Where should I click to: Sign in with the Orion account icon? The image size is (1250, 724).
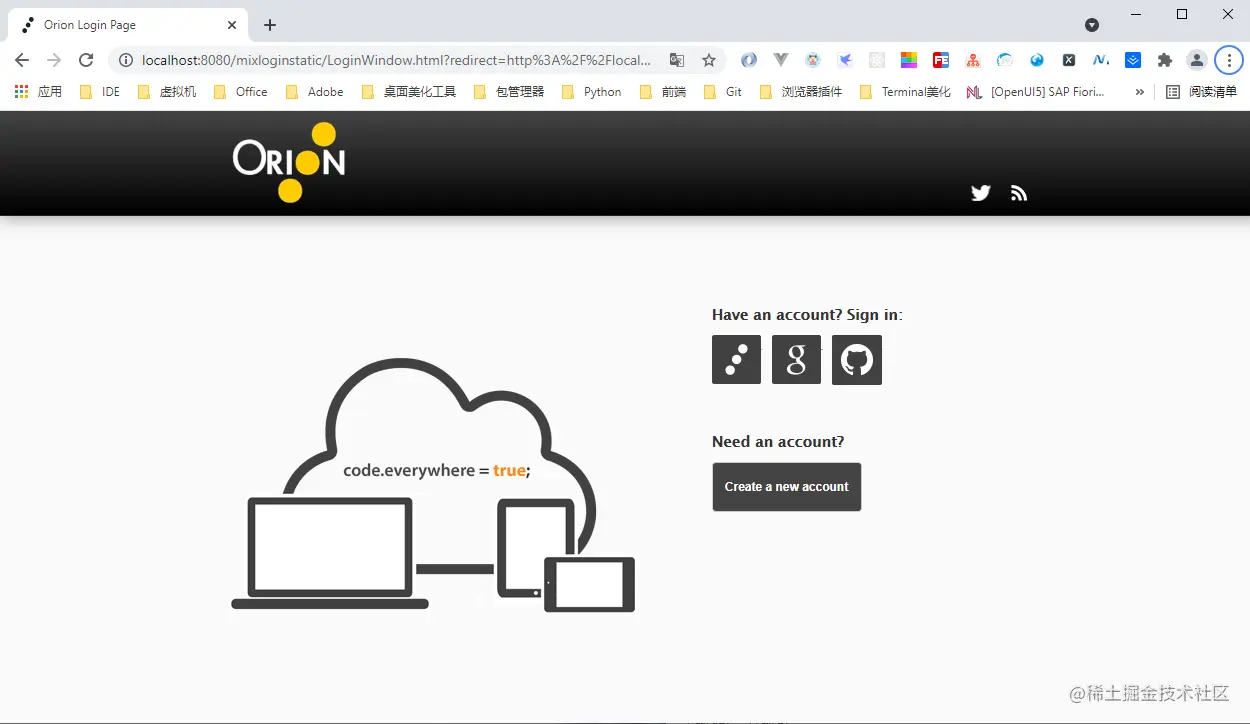pos(736,359)
